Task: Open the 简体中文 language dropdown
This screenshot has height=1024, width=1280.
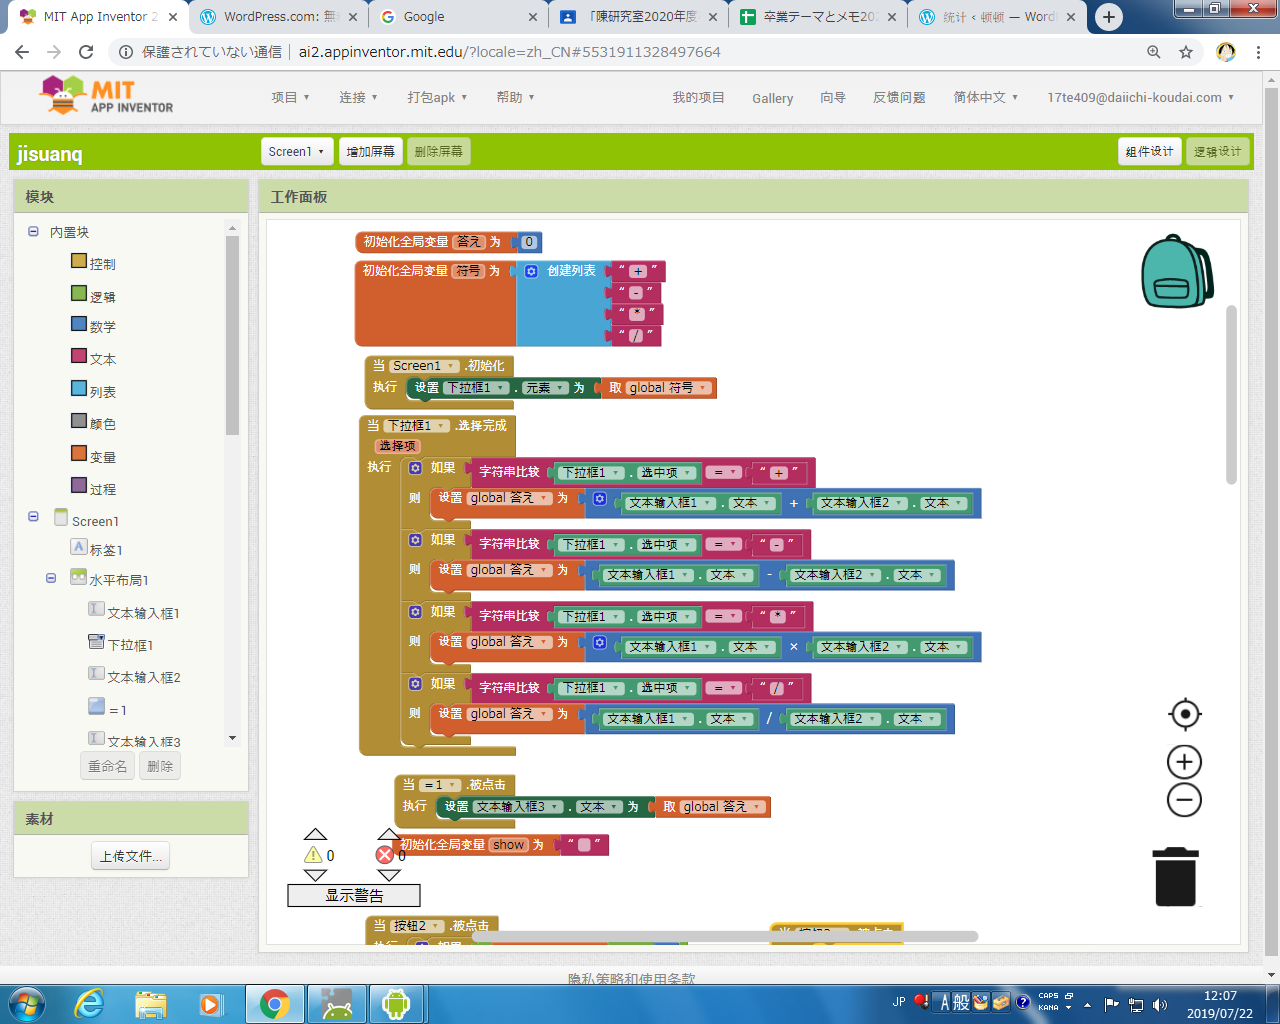Action: (x=985, y=97)
